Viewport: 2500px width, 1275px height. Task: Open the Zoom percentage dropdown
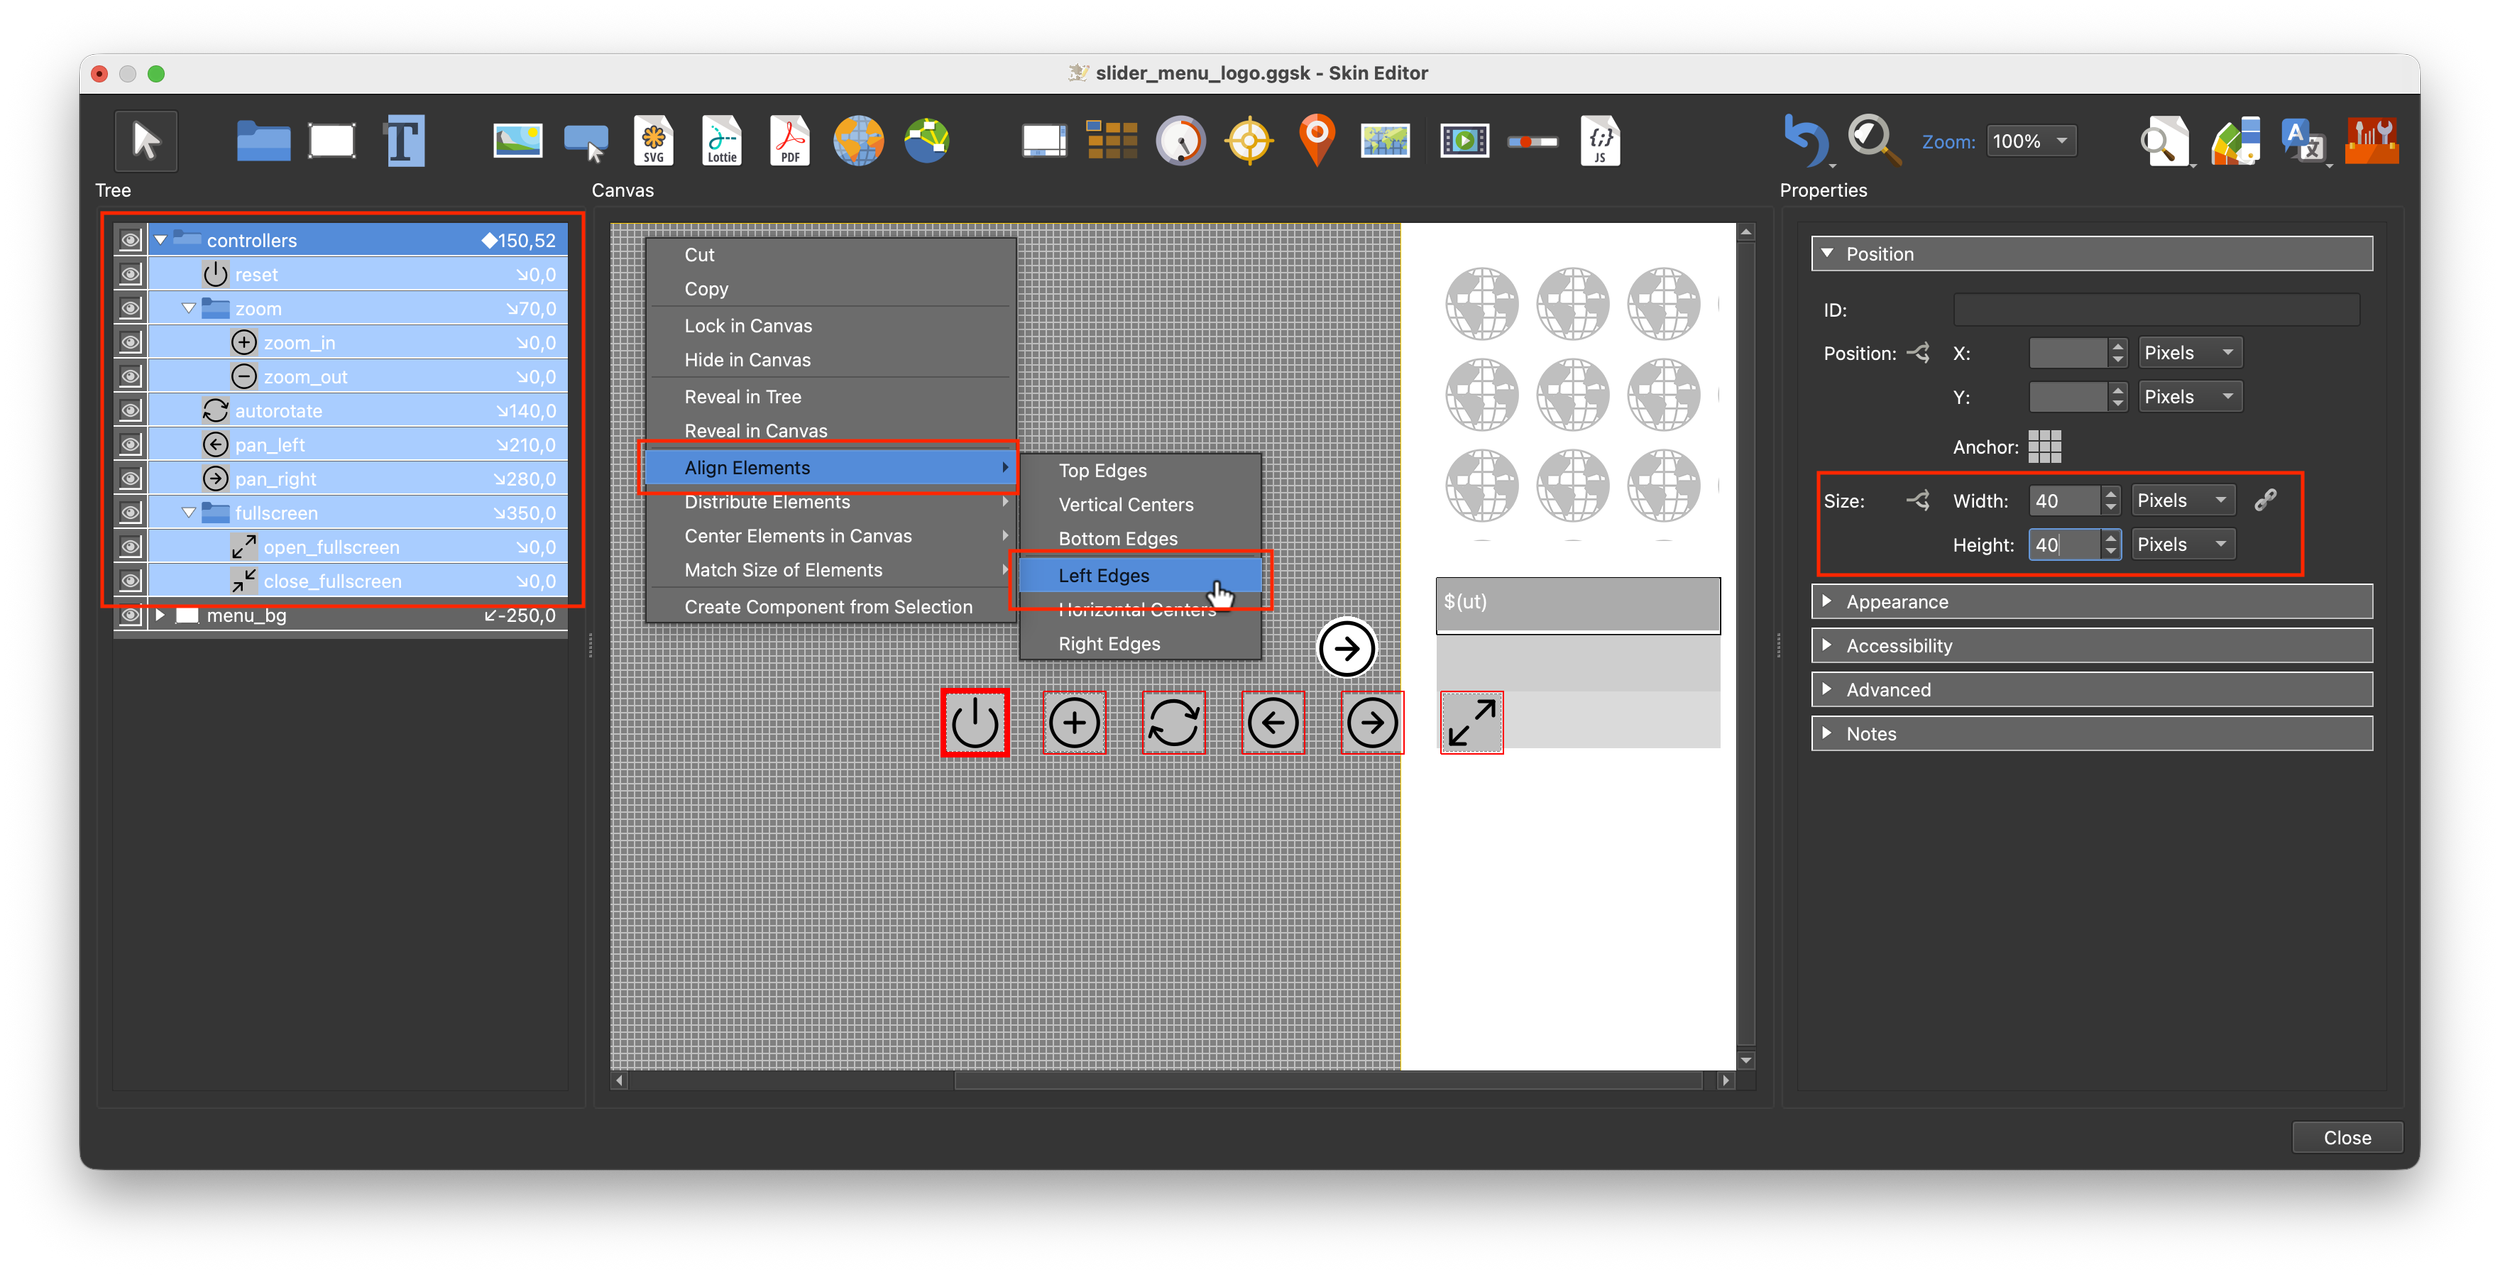point(2031,141)
